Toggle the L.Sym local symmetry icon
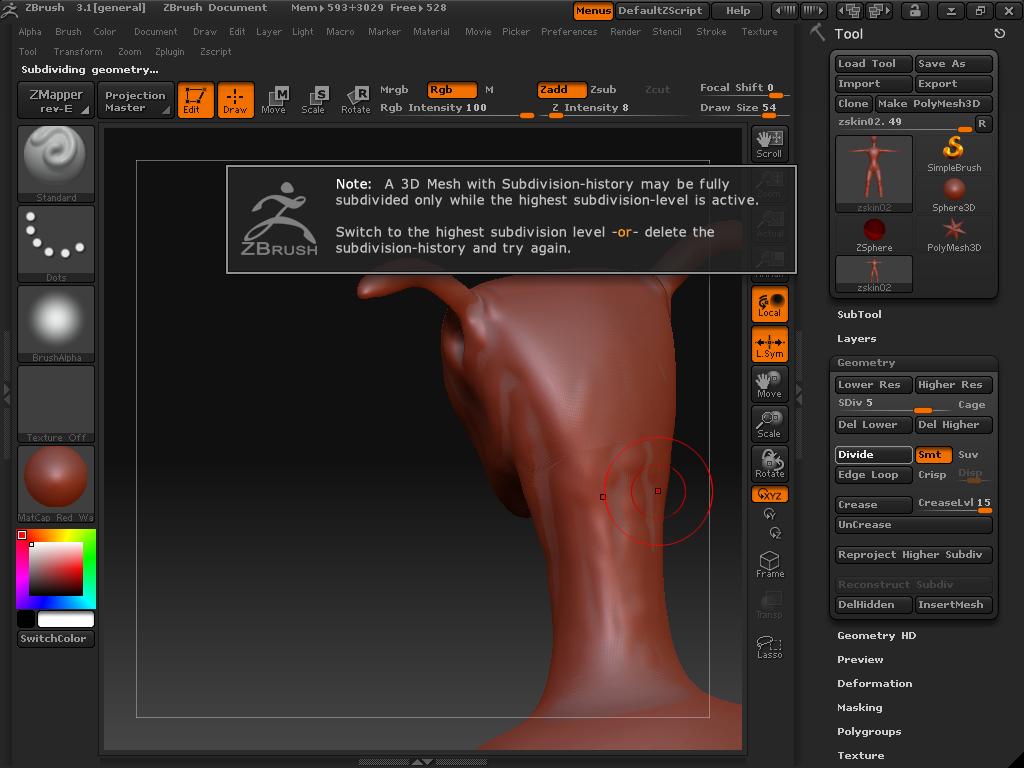The width and height of the screenshot is (1024, 768). tap(769, 344)
